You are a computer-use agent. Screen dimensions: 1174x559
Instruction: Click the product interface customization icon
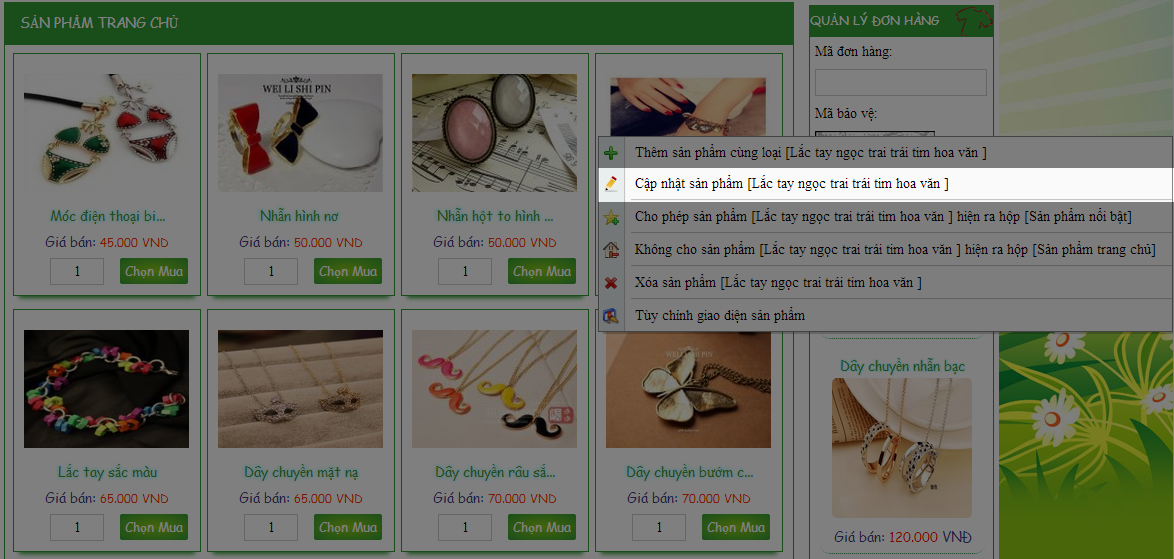[x=611, y=316]
